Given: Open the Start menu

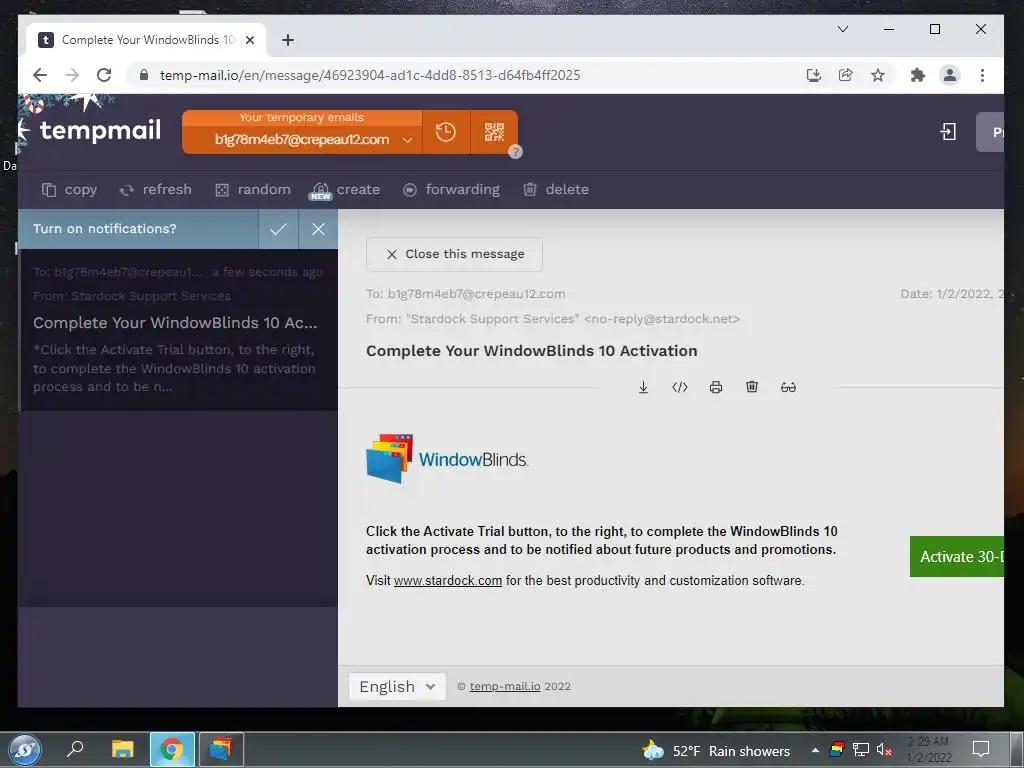Looking at the screenshot, I should [25, 750].
